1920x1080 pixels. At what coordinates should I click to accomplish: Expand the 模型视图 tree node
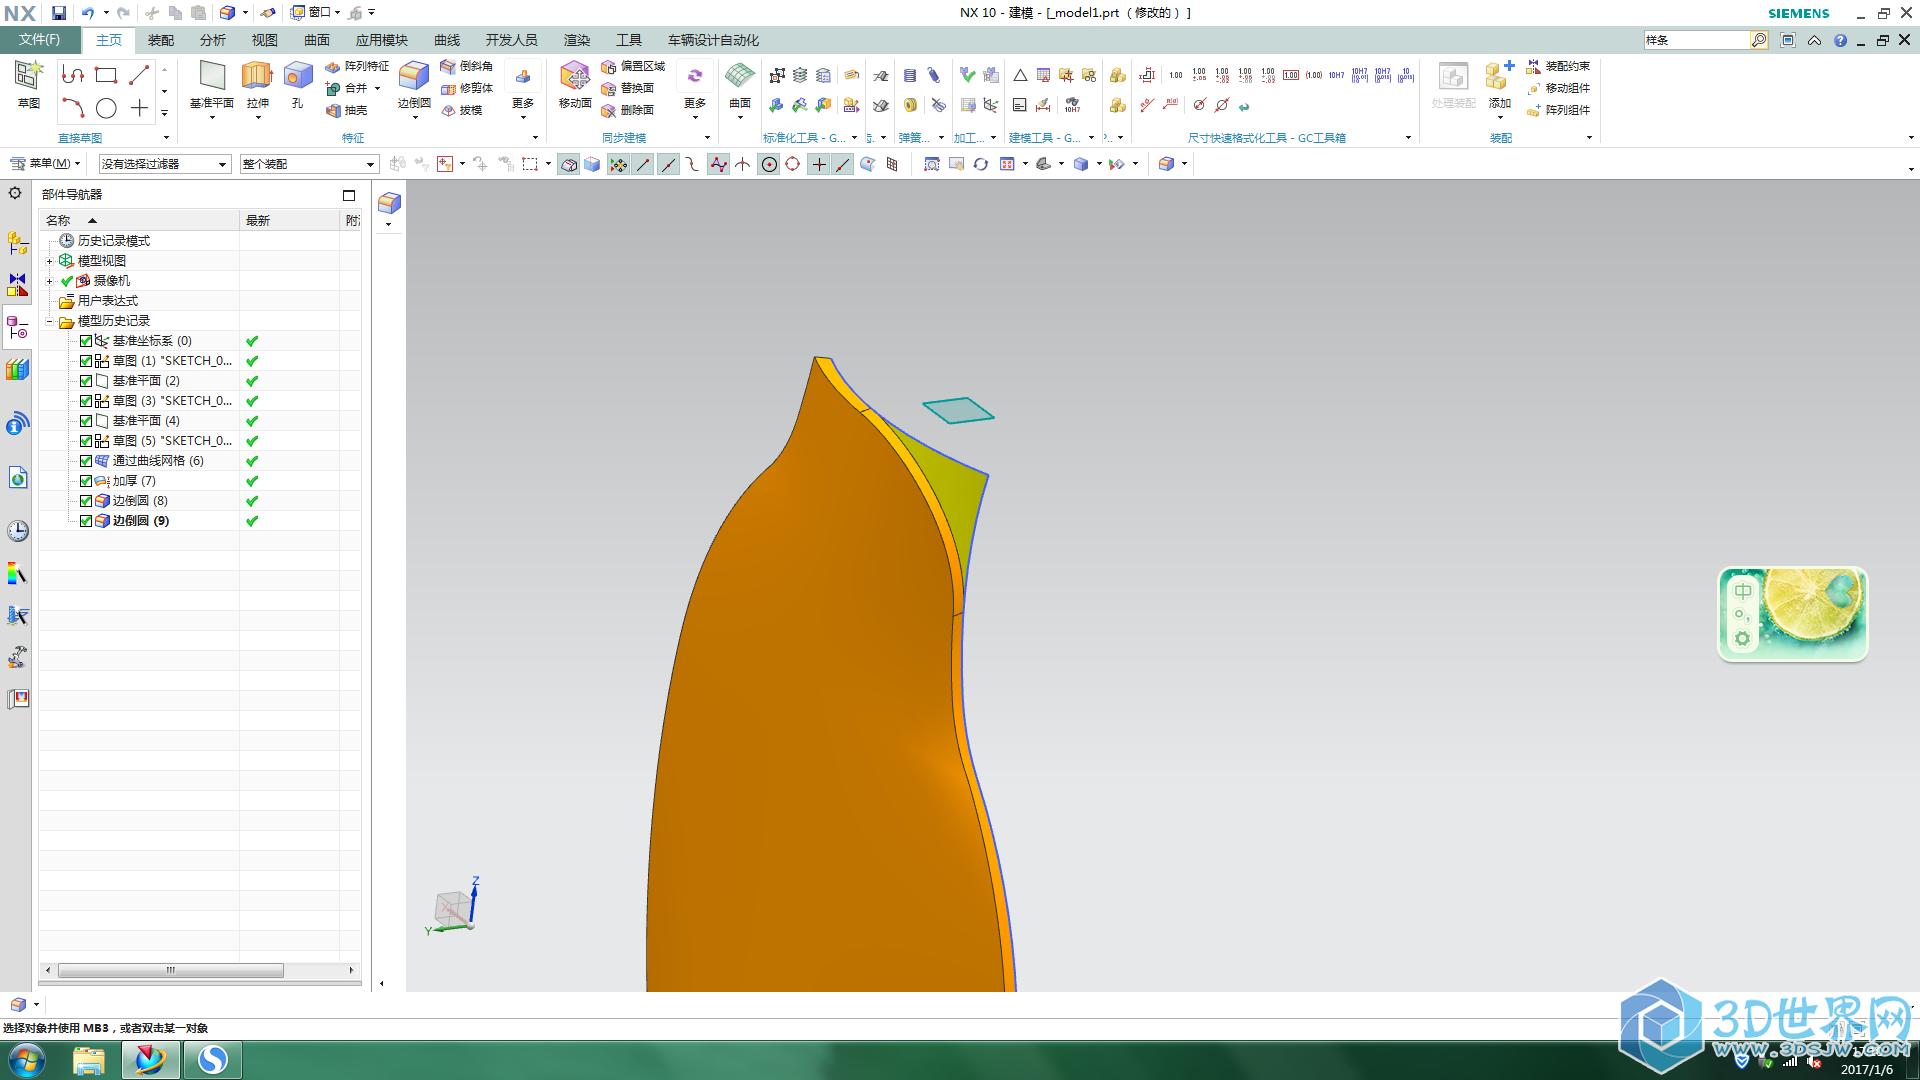[49, 261]
